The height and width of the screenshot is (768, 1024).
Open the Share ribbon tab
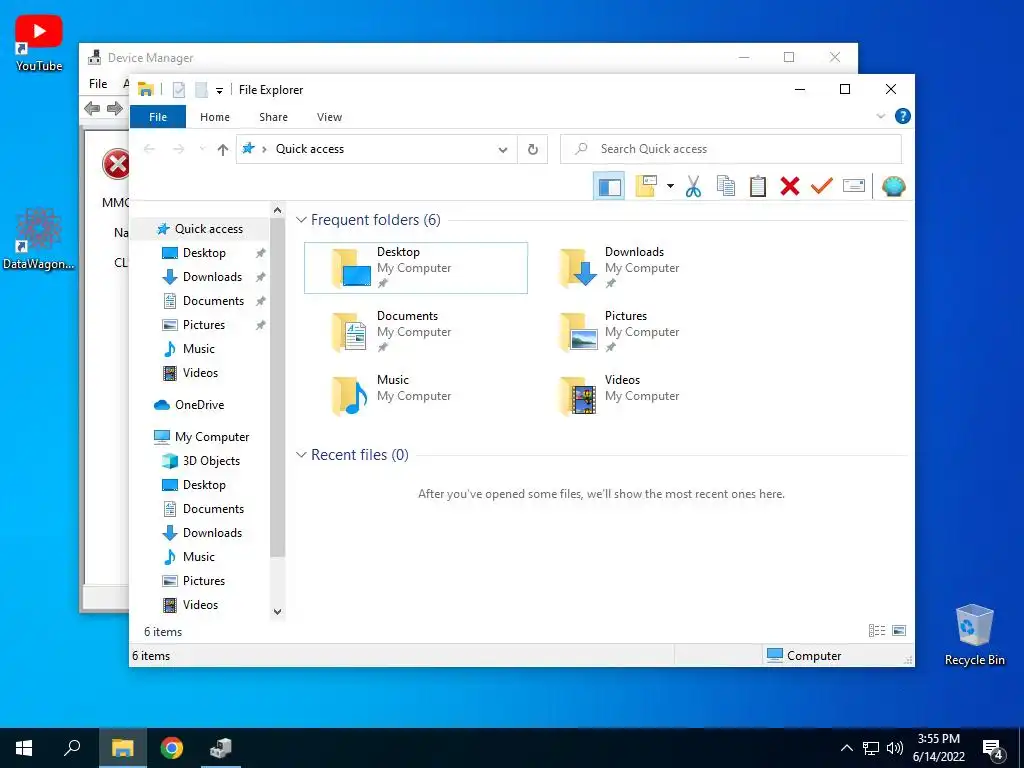[273, 117]
